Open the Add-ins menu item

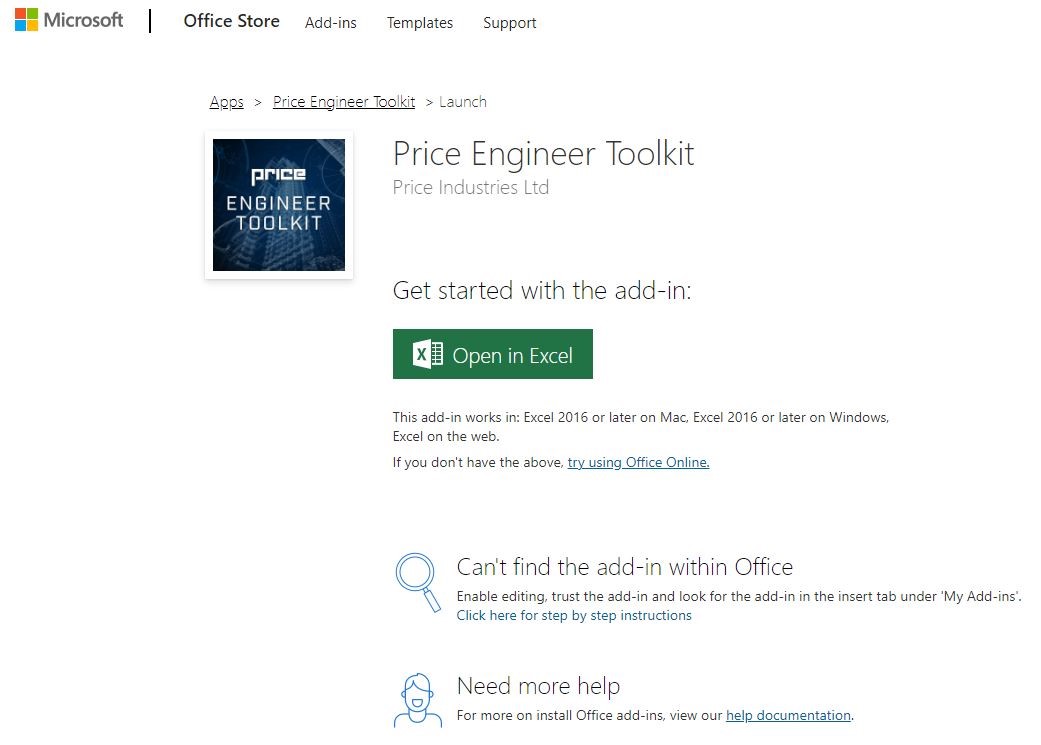click(330, 23)
